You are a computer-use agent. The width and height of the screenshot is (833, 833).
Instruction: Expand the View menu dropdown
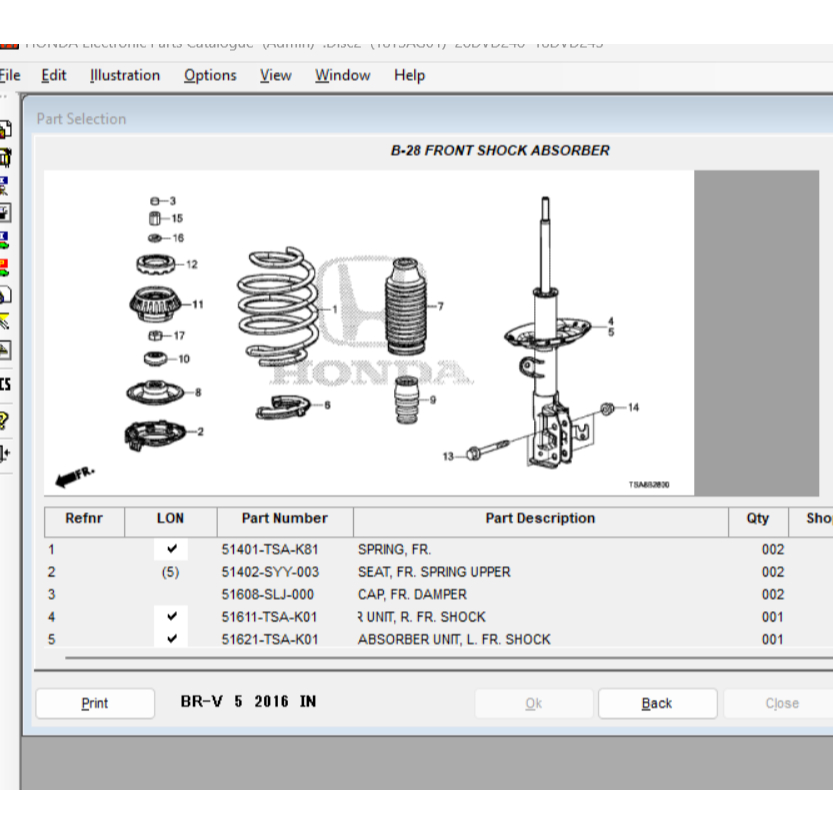point(275,75)
